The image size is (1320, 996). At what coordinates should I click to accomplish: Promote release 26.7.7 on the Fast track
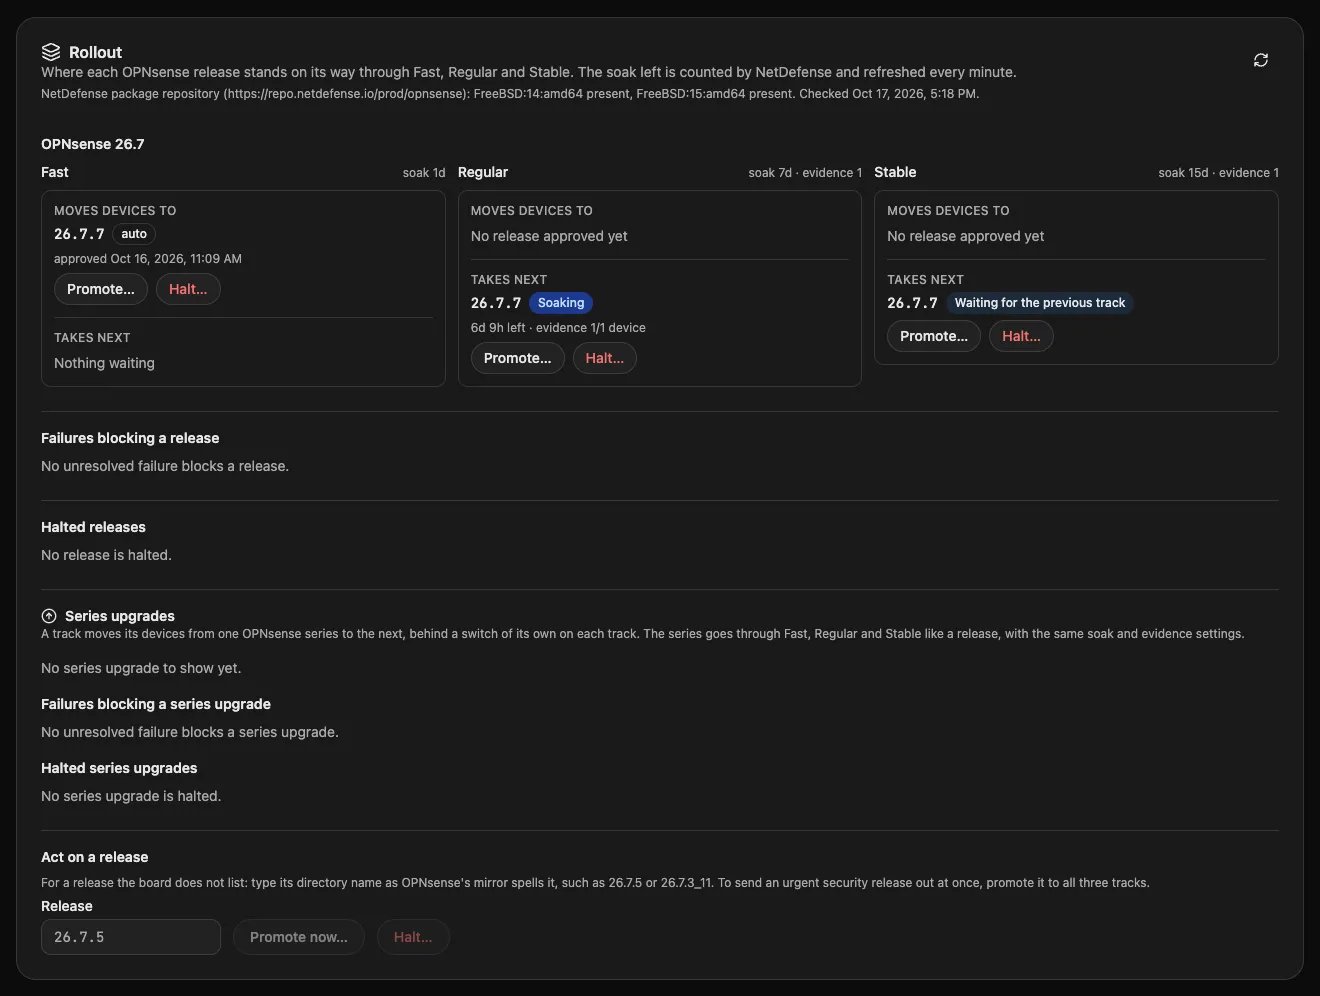pyautogui.click(x=101, y=289)
